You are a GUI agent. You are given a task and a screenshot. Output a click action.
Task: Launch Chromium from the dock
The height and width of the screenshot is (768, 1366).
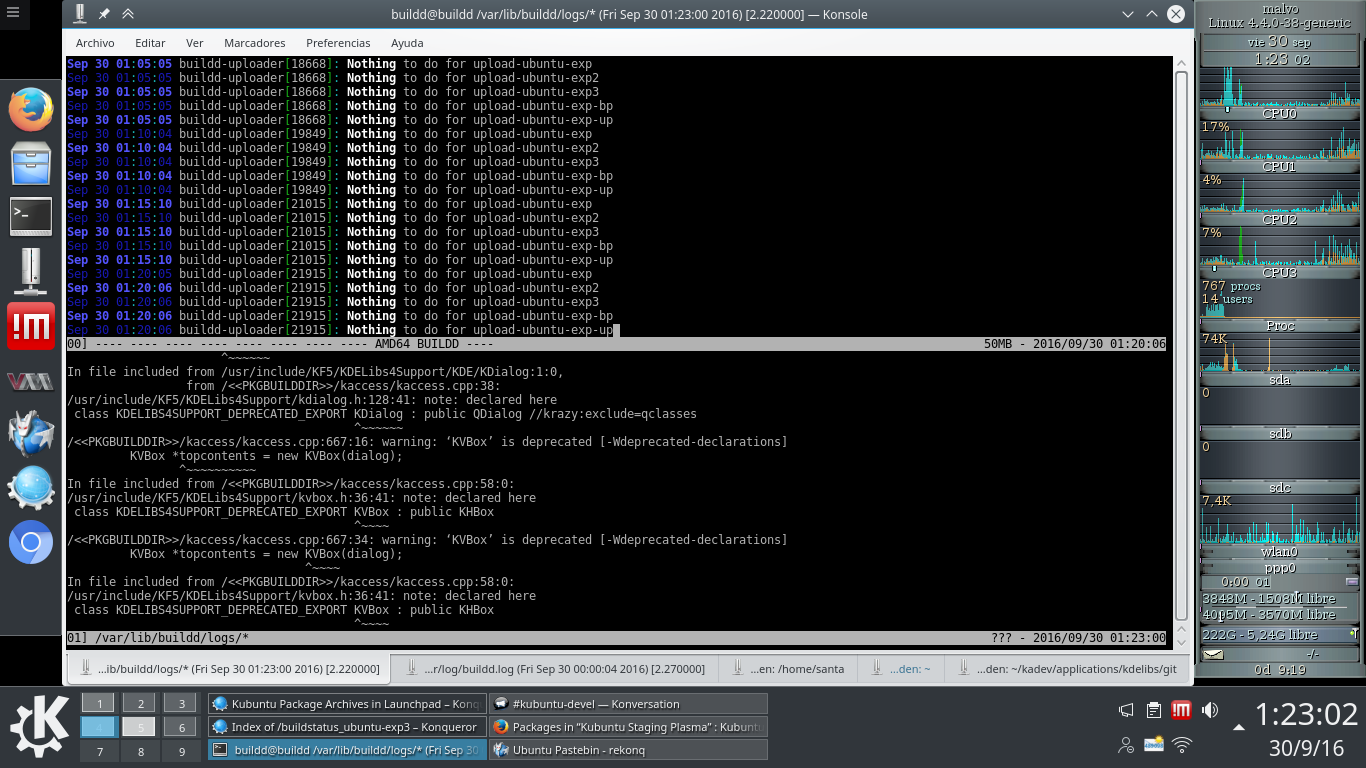[31, 543]
